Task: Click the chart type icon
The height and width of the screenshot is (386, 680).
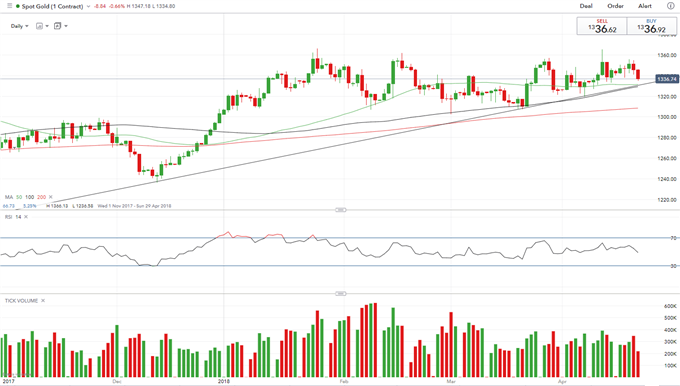Action: (39, 26)
